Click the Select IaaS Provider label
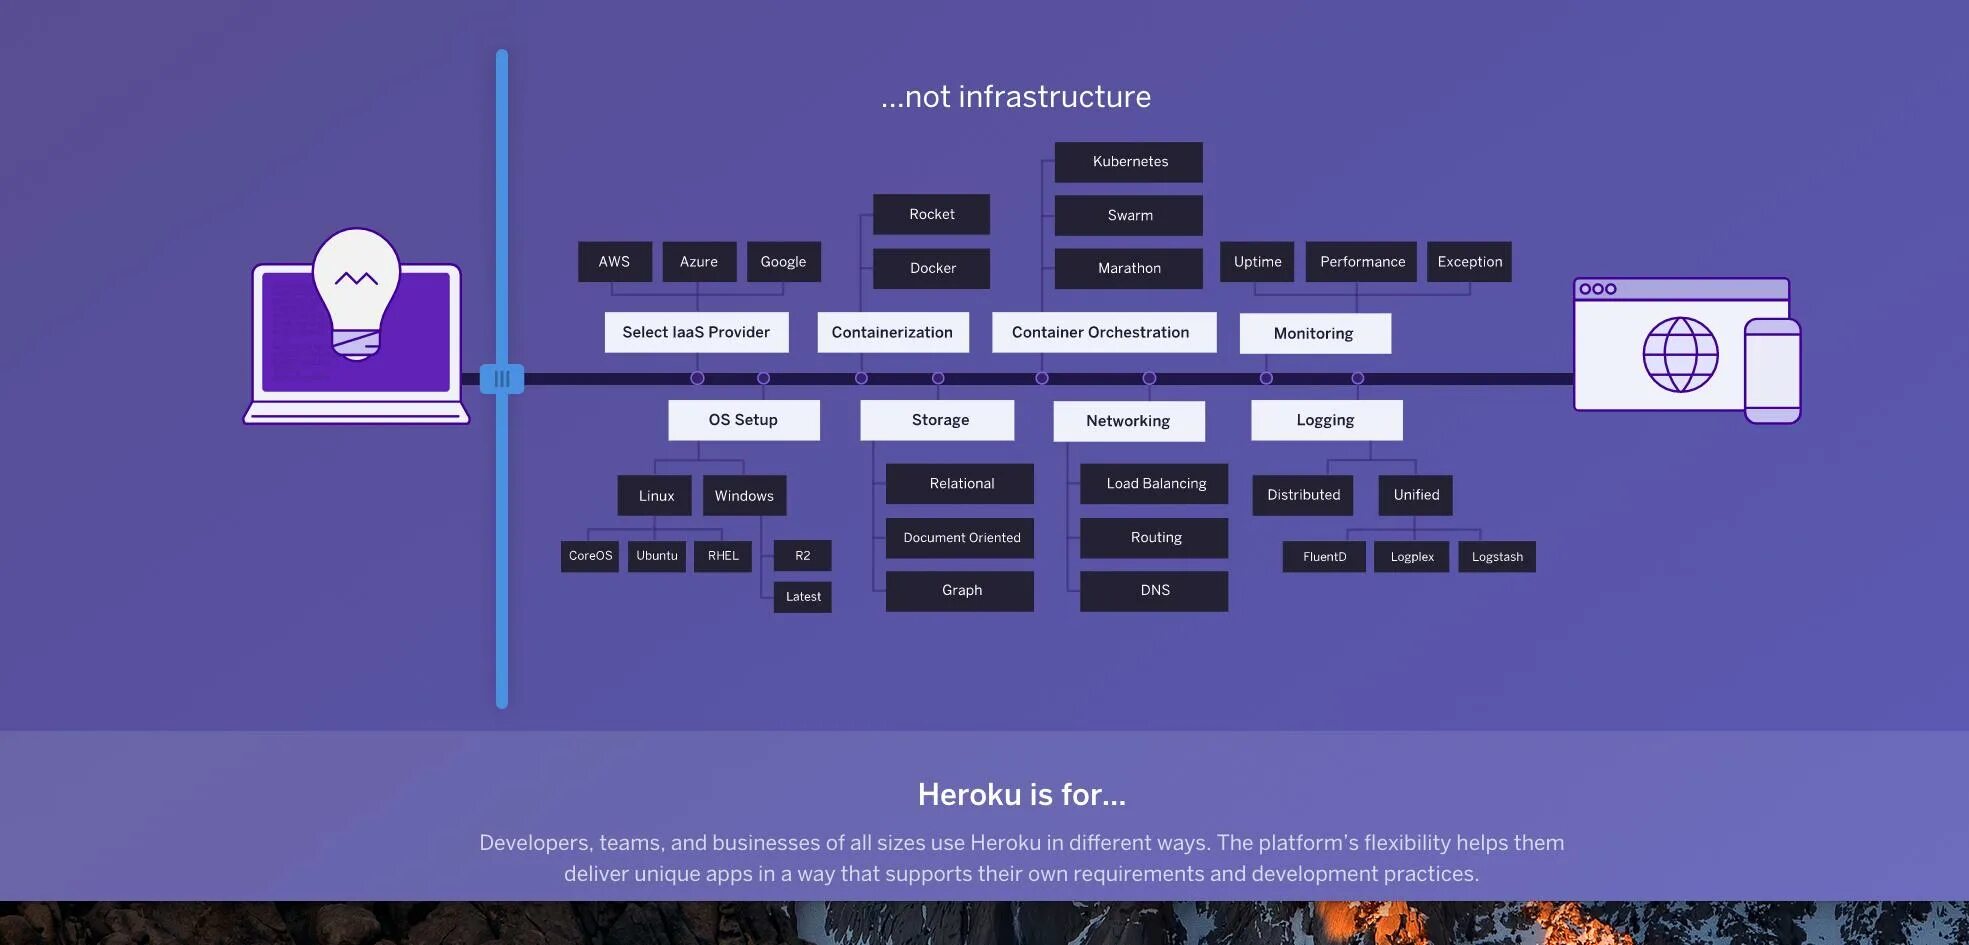This screenshot has width=1969, height=945. pos(696,332)
